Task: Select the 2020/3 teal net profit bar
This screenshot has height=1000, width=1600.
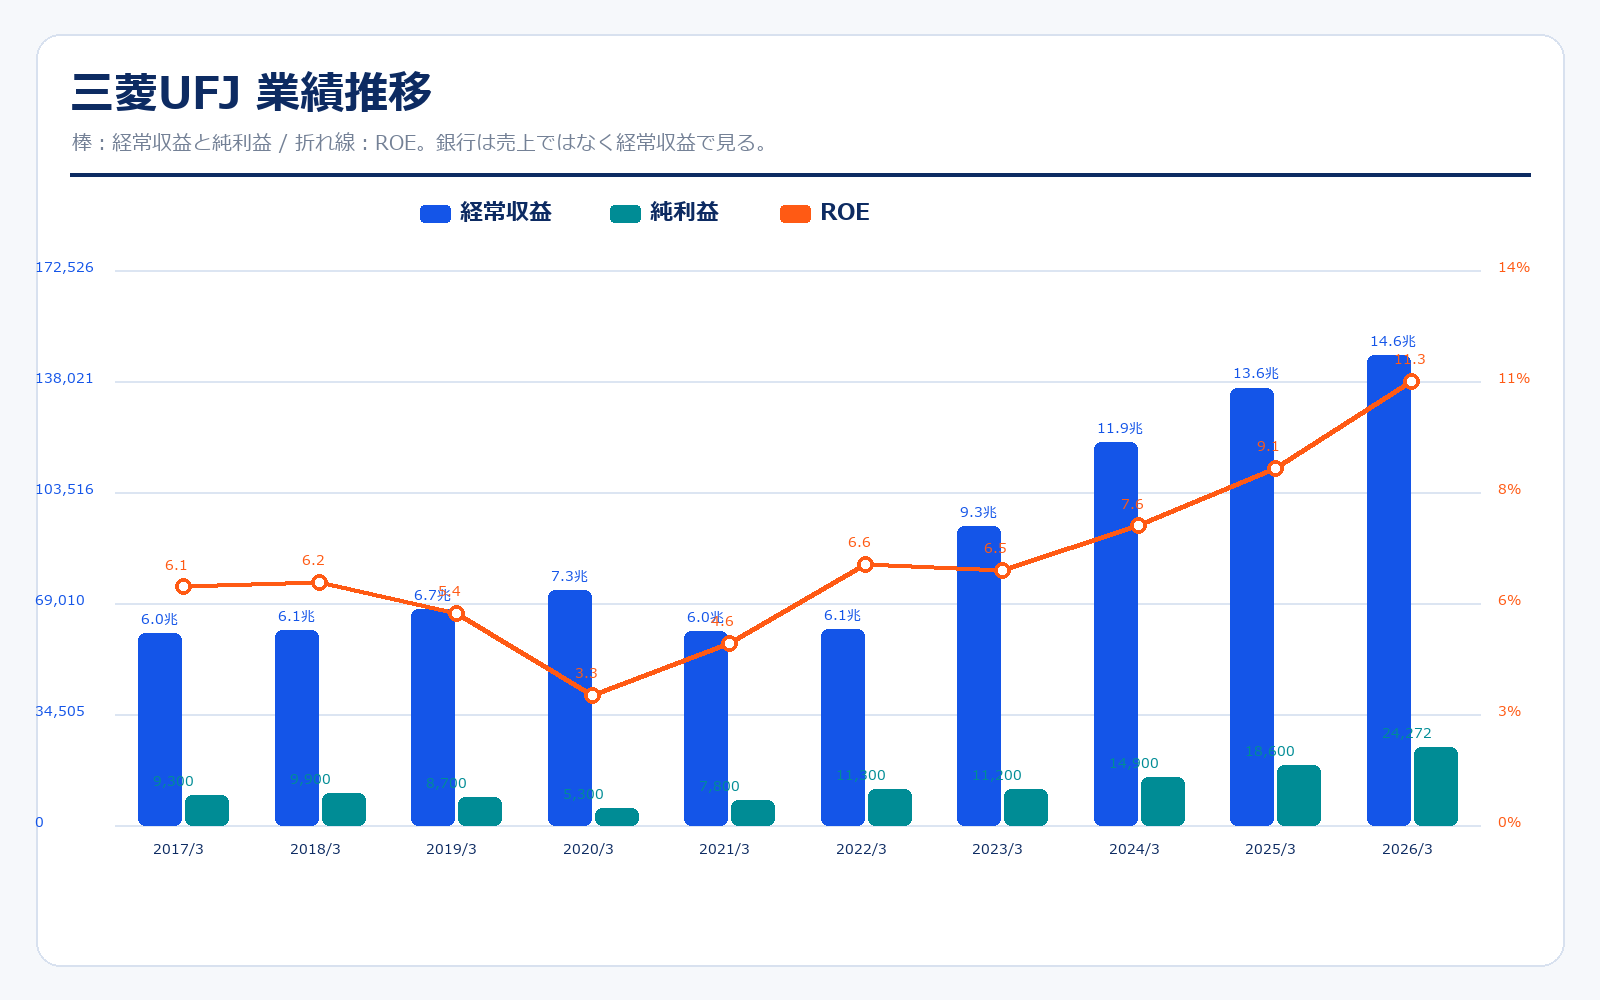Action: (x=617, y=817)
